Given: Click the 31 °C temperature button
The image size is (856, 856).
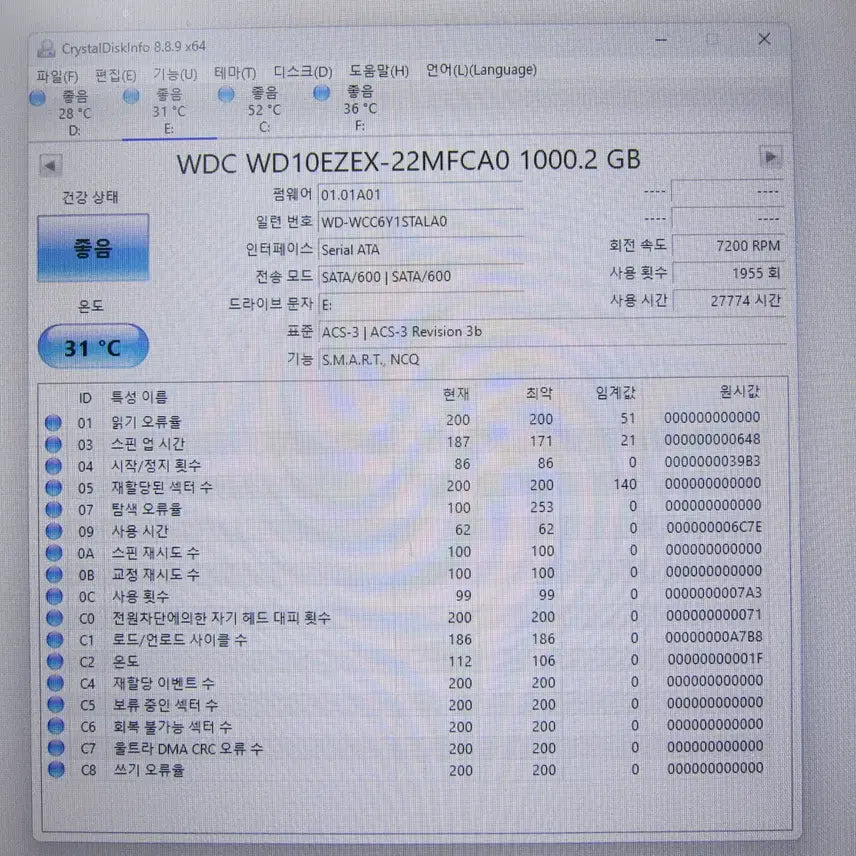Looking at the screenshot, I should click(93, 347).
